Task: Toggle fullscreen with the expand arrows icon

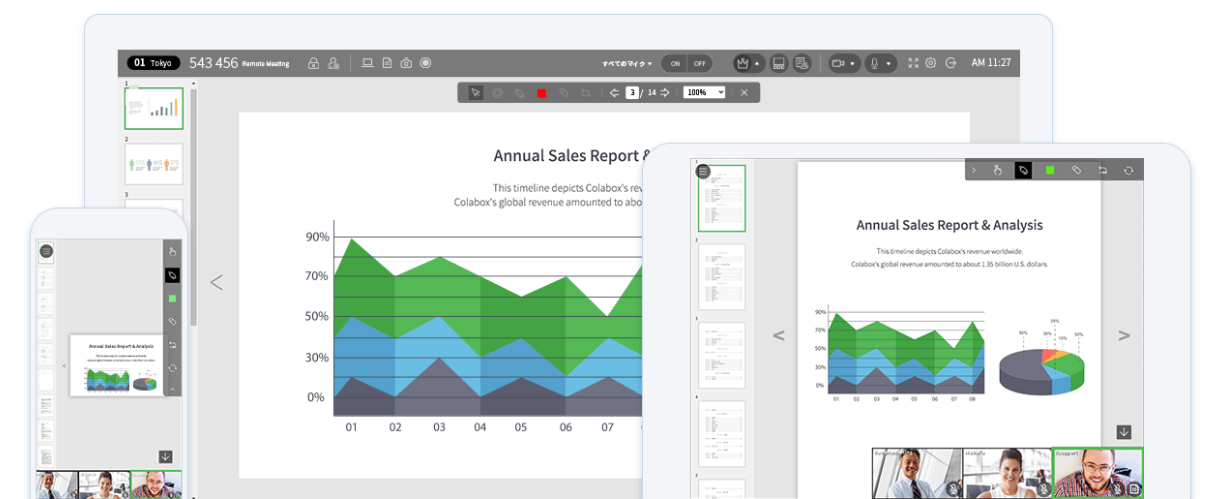Action: [913, 63]
